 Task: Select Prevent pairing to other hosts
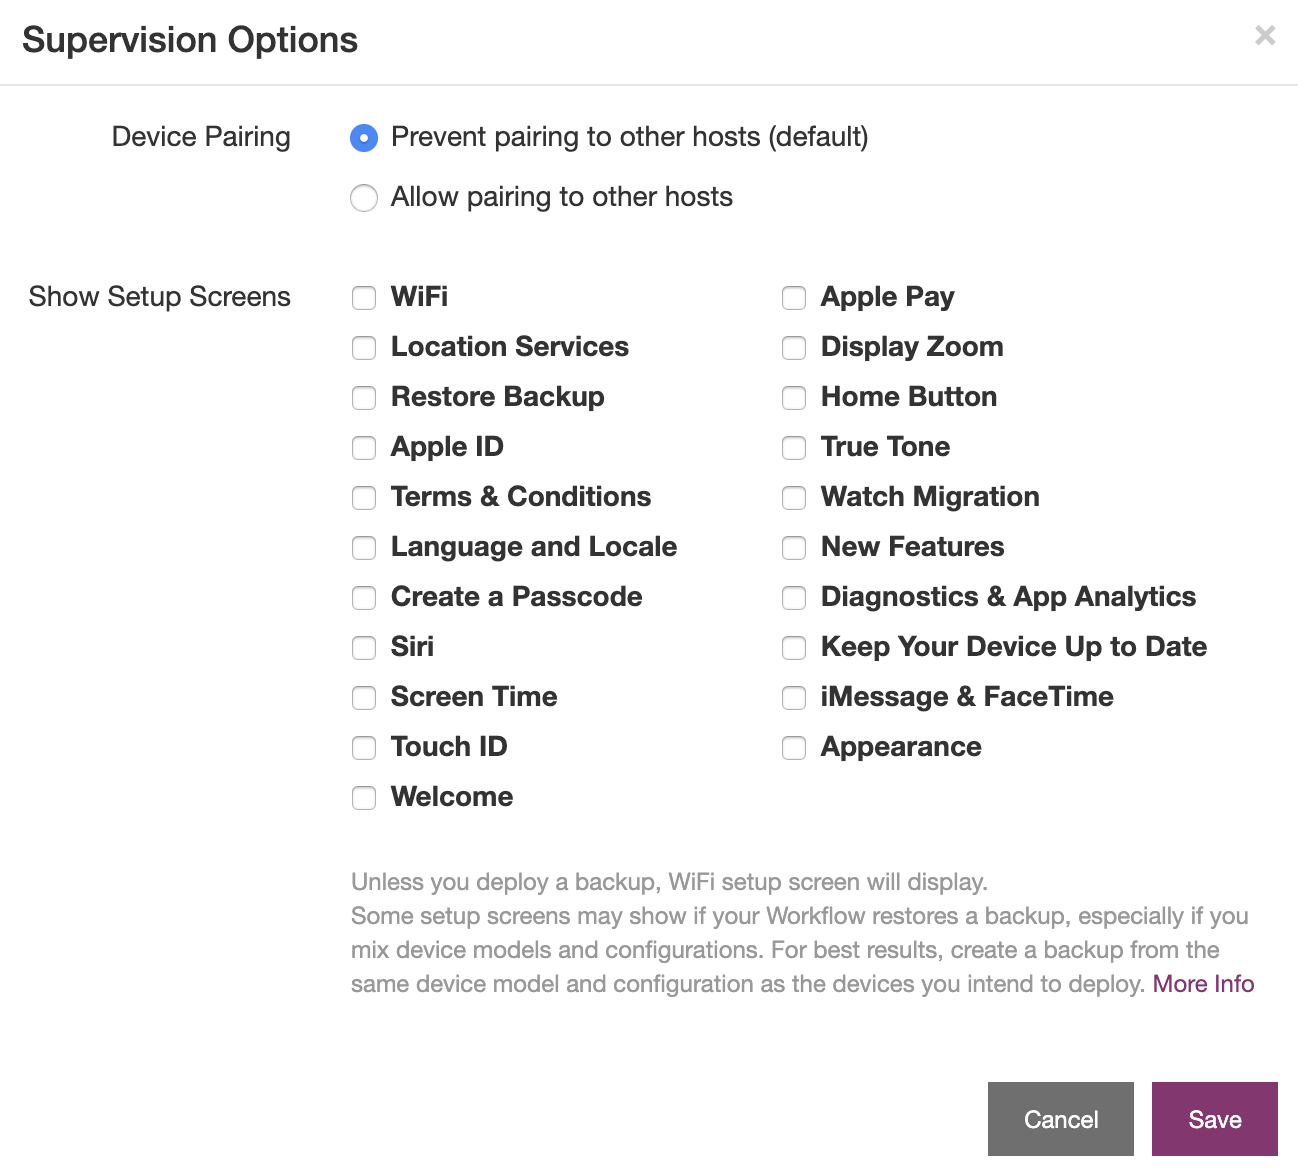[x=364, y=138]
